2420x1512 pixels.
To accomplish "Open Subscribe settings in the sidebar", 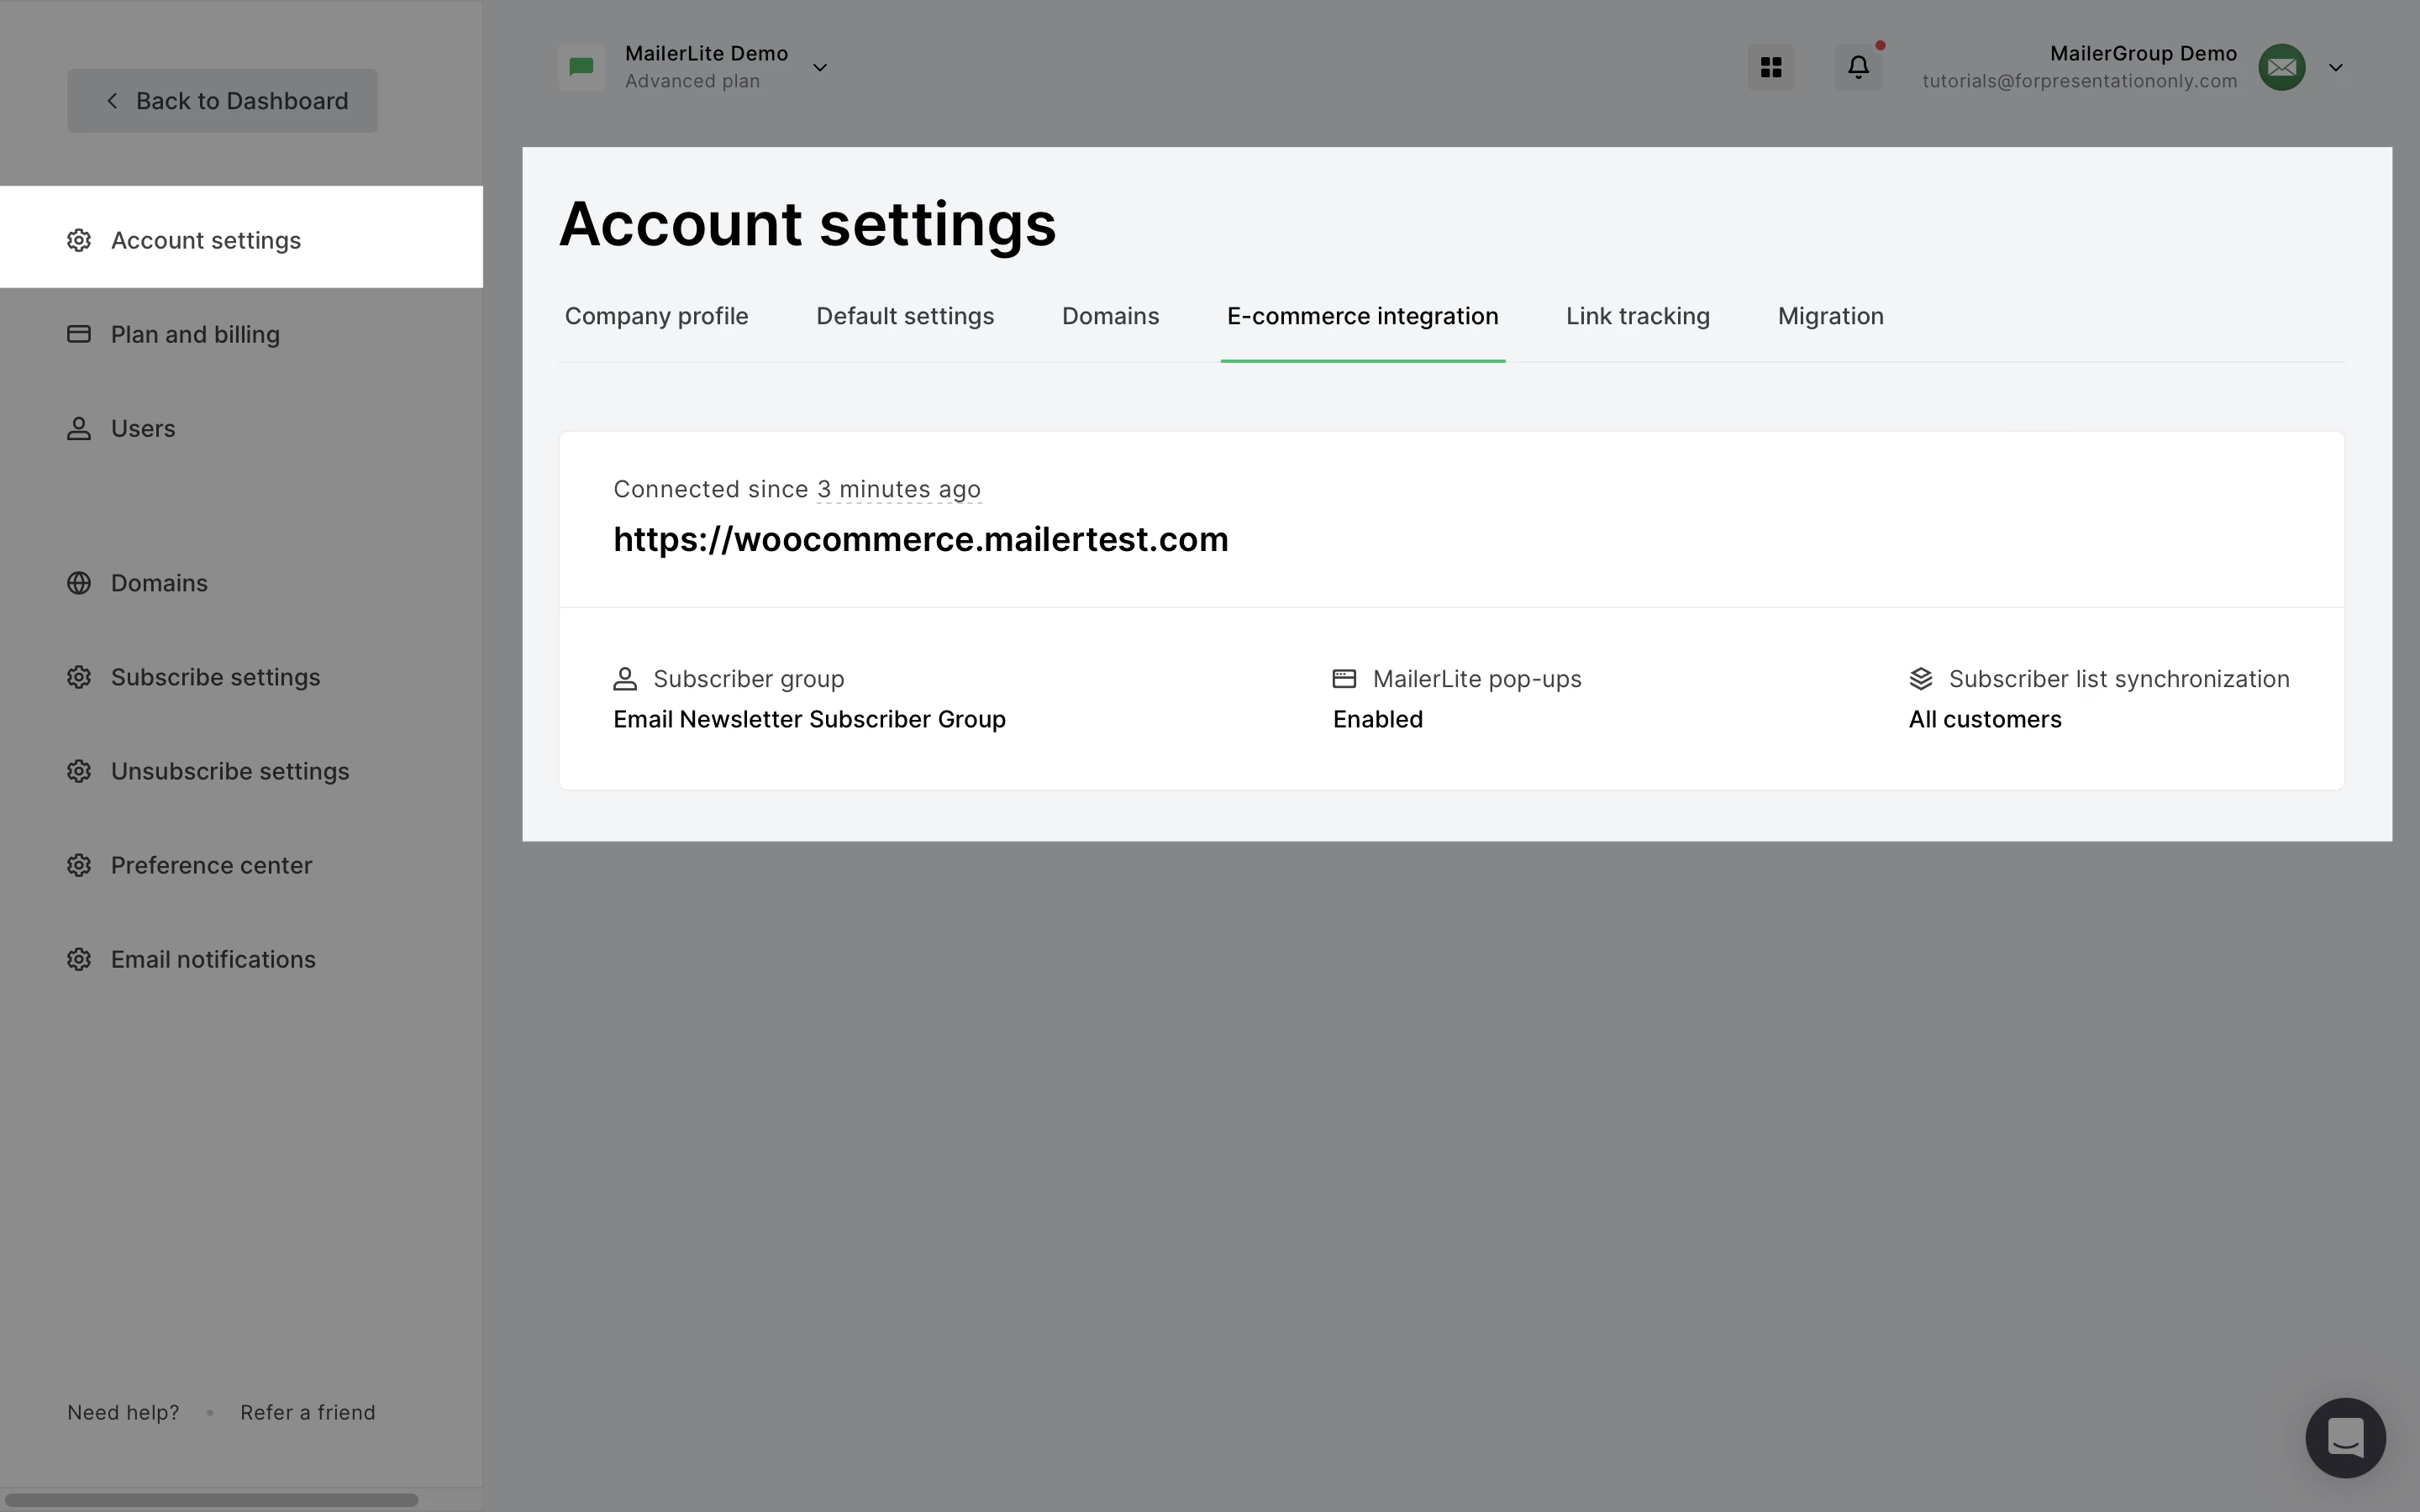I will click(215, 677).
